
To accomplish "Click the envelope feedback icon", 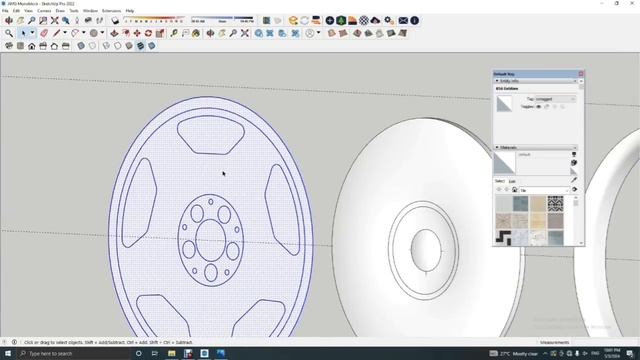I will (x=403, y=20).
